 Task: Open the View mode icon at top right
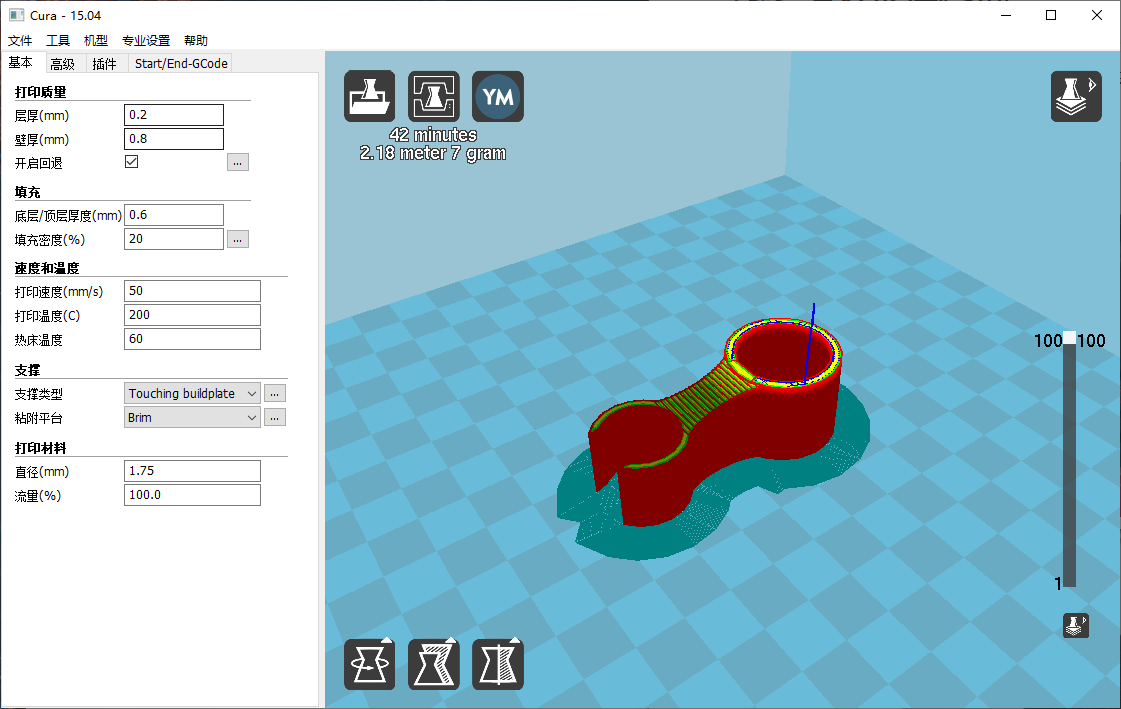[1076, 96]
